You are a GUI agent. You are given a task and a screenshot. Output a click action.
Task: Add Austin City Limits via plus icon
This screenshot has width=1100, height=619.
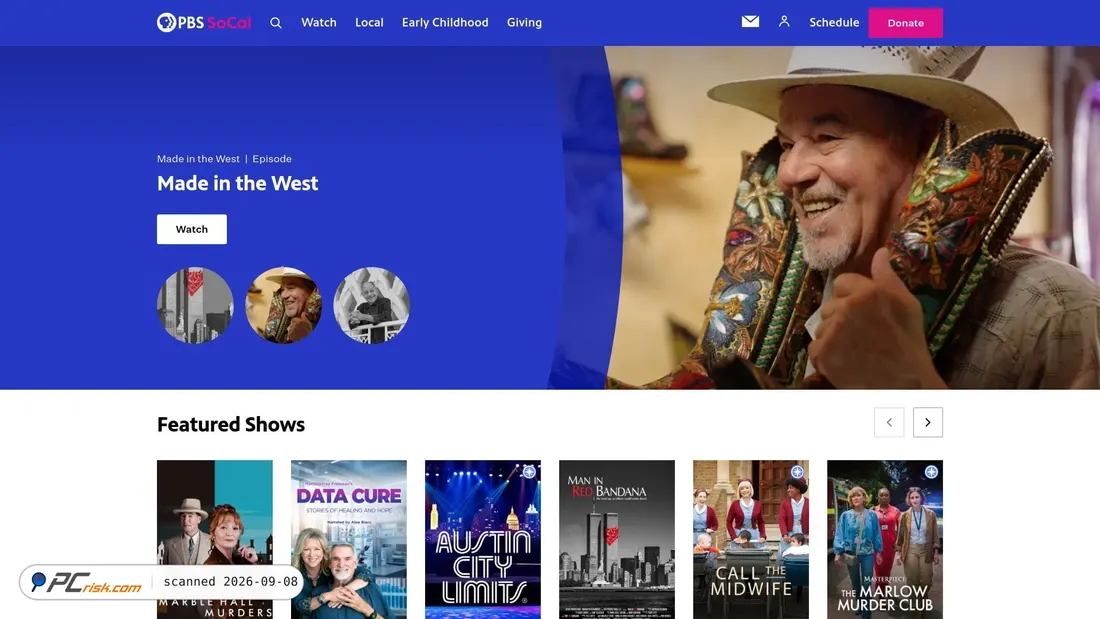529,472
